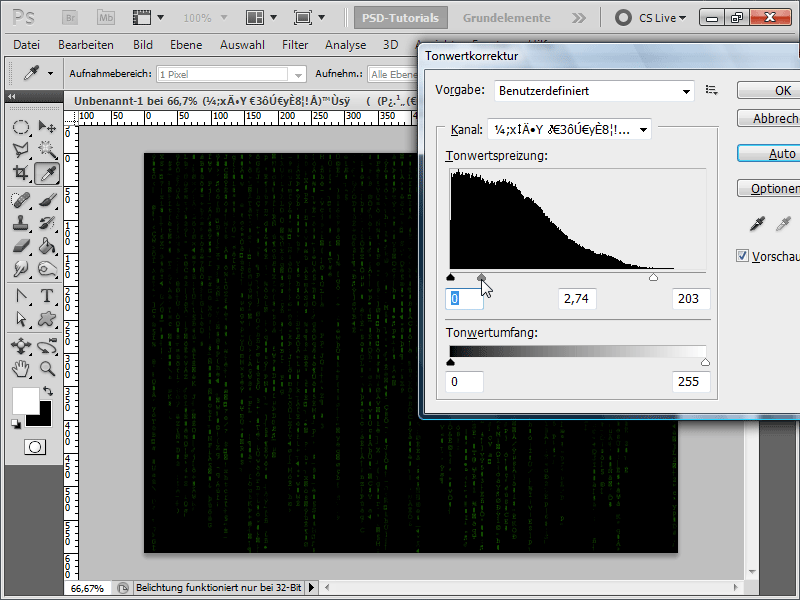Select the Path Selection tool
The height and width of the screenshot is (600, 800).
pos(20,319)
